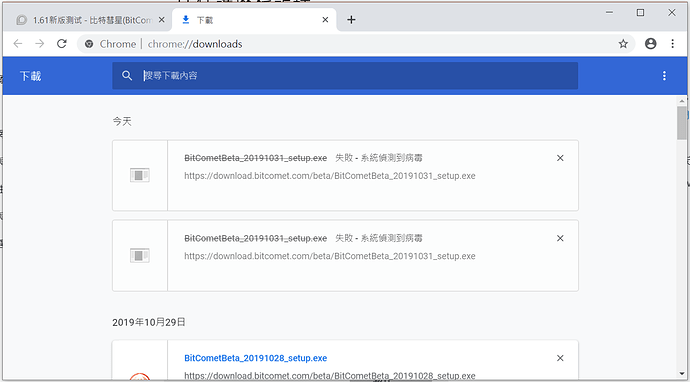
Task: Click the browser forward arrow
Action: tap(40, 44)
